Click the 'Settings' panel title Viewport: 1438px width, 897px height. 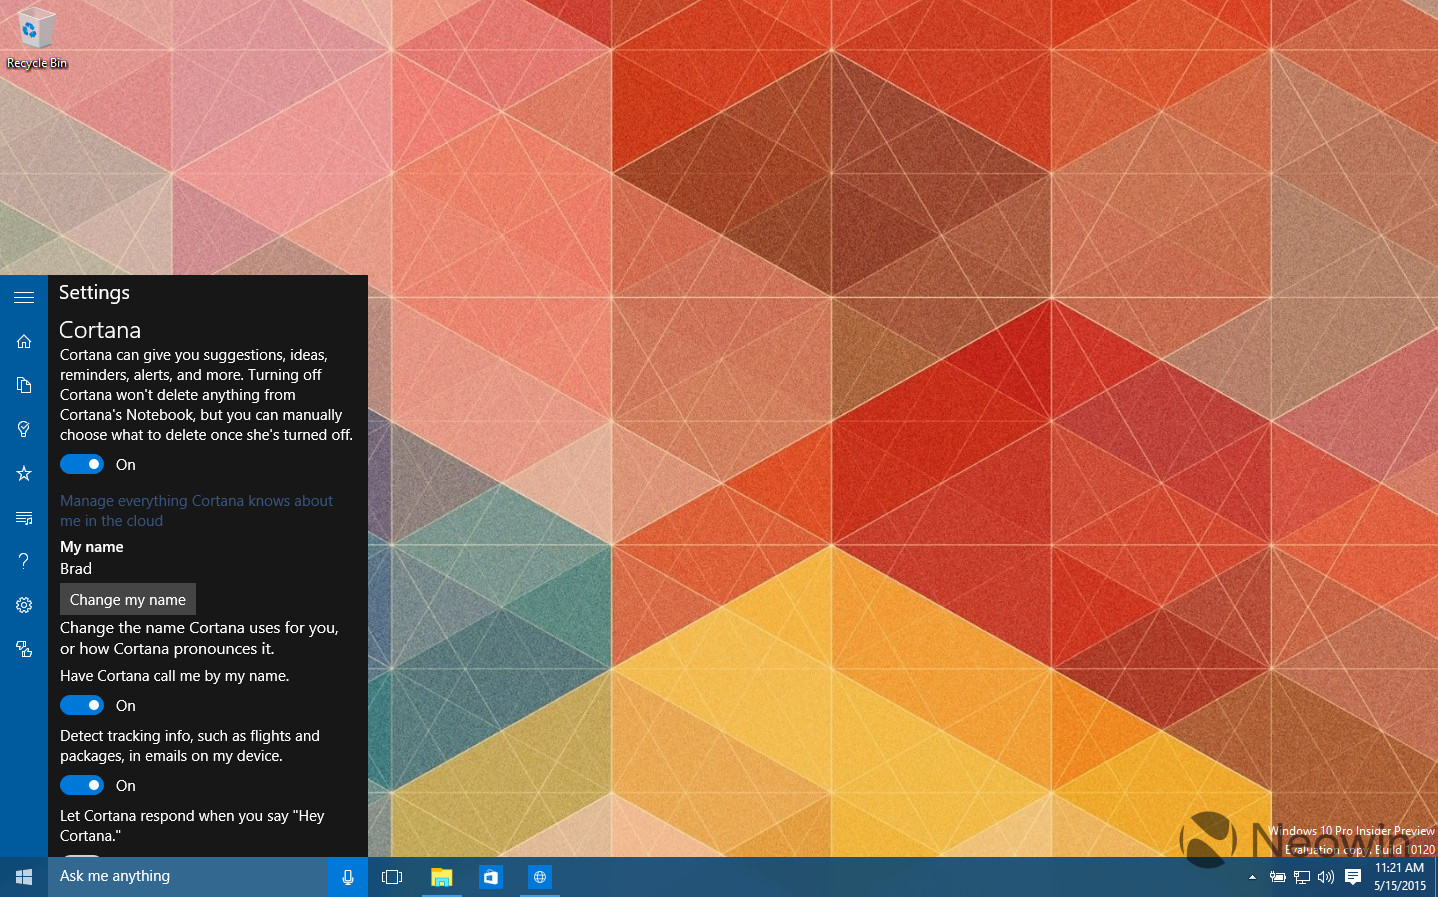click(x=94, y=292)
